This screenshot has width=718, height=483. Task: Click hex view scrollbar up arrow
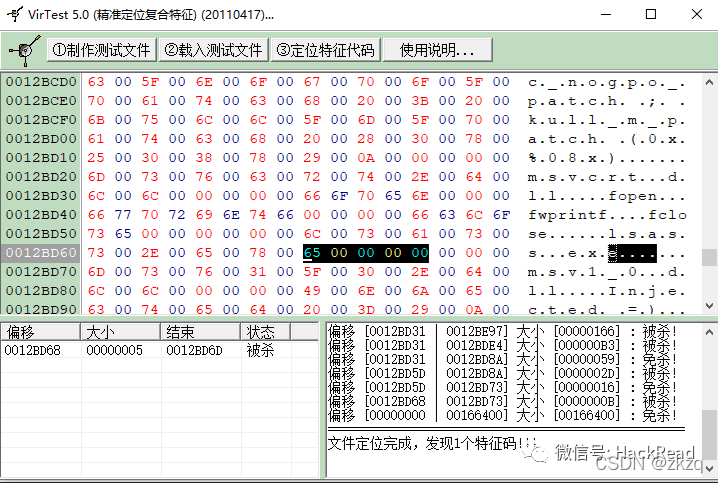[709, 82]
